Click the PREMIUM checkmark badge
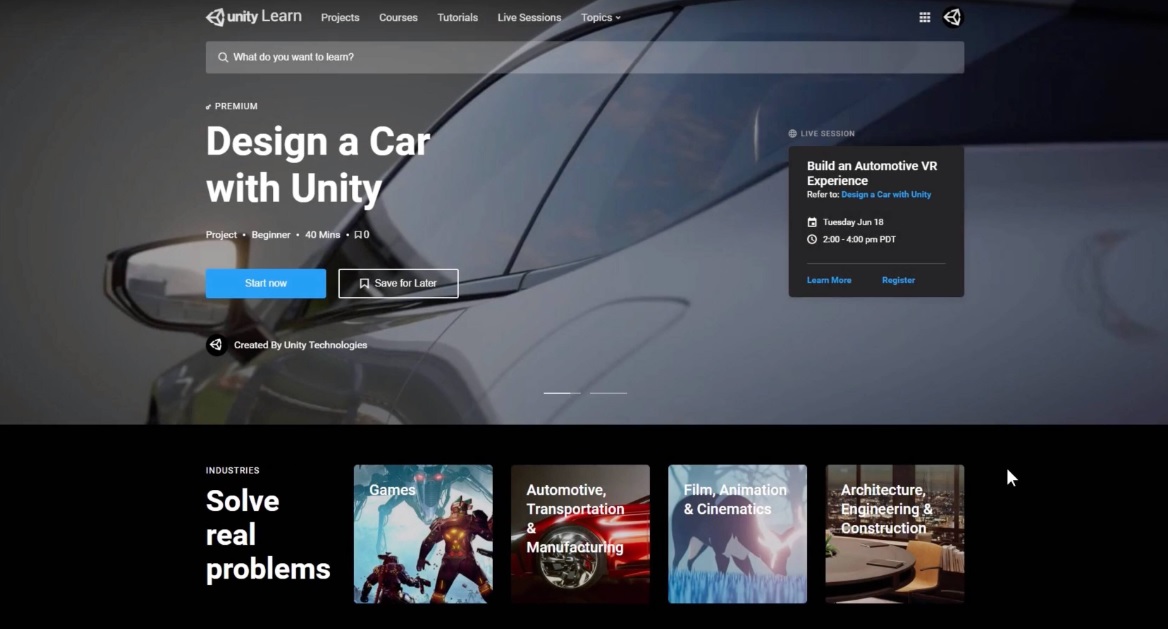1168x629 pixels. pyautogui.click(x=209, y=107)
